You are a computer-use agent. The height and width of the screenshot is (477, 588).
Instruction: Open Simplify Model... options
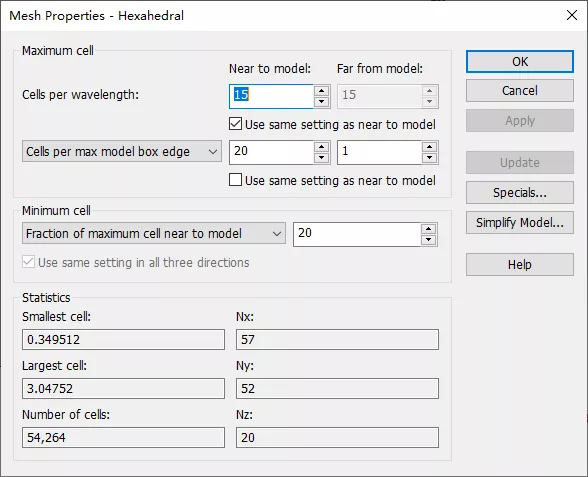(x=520, y=222)
